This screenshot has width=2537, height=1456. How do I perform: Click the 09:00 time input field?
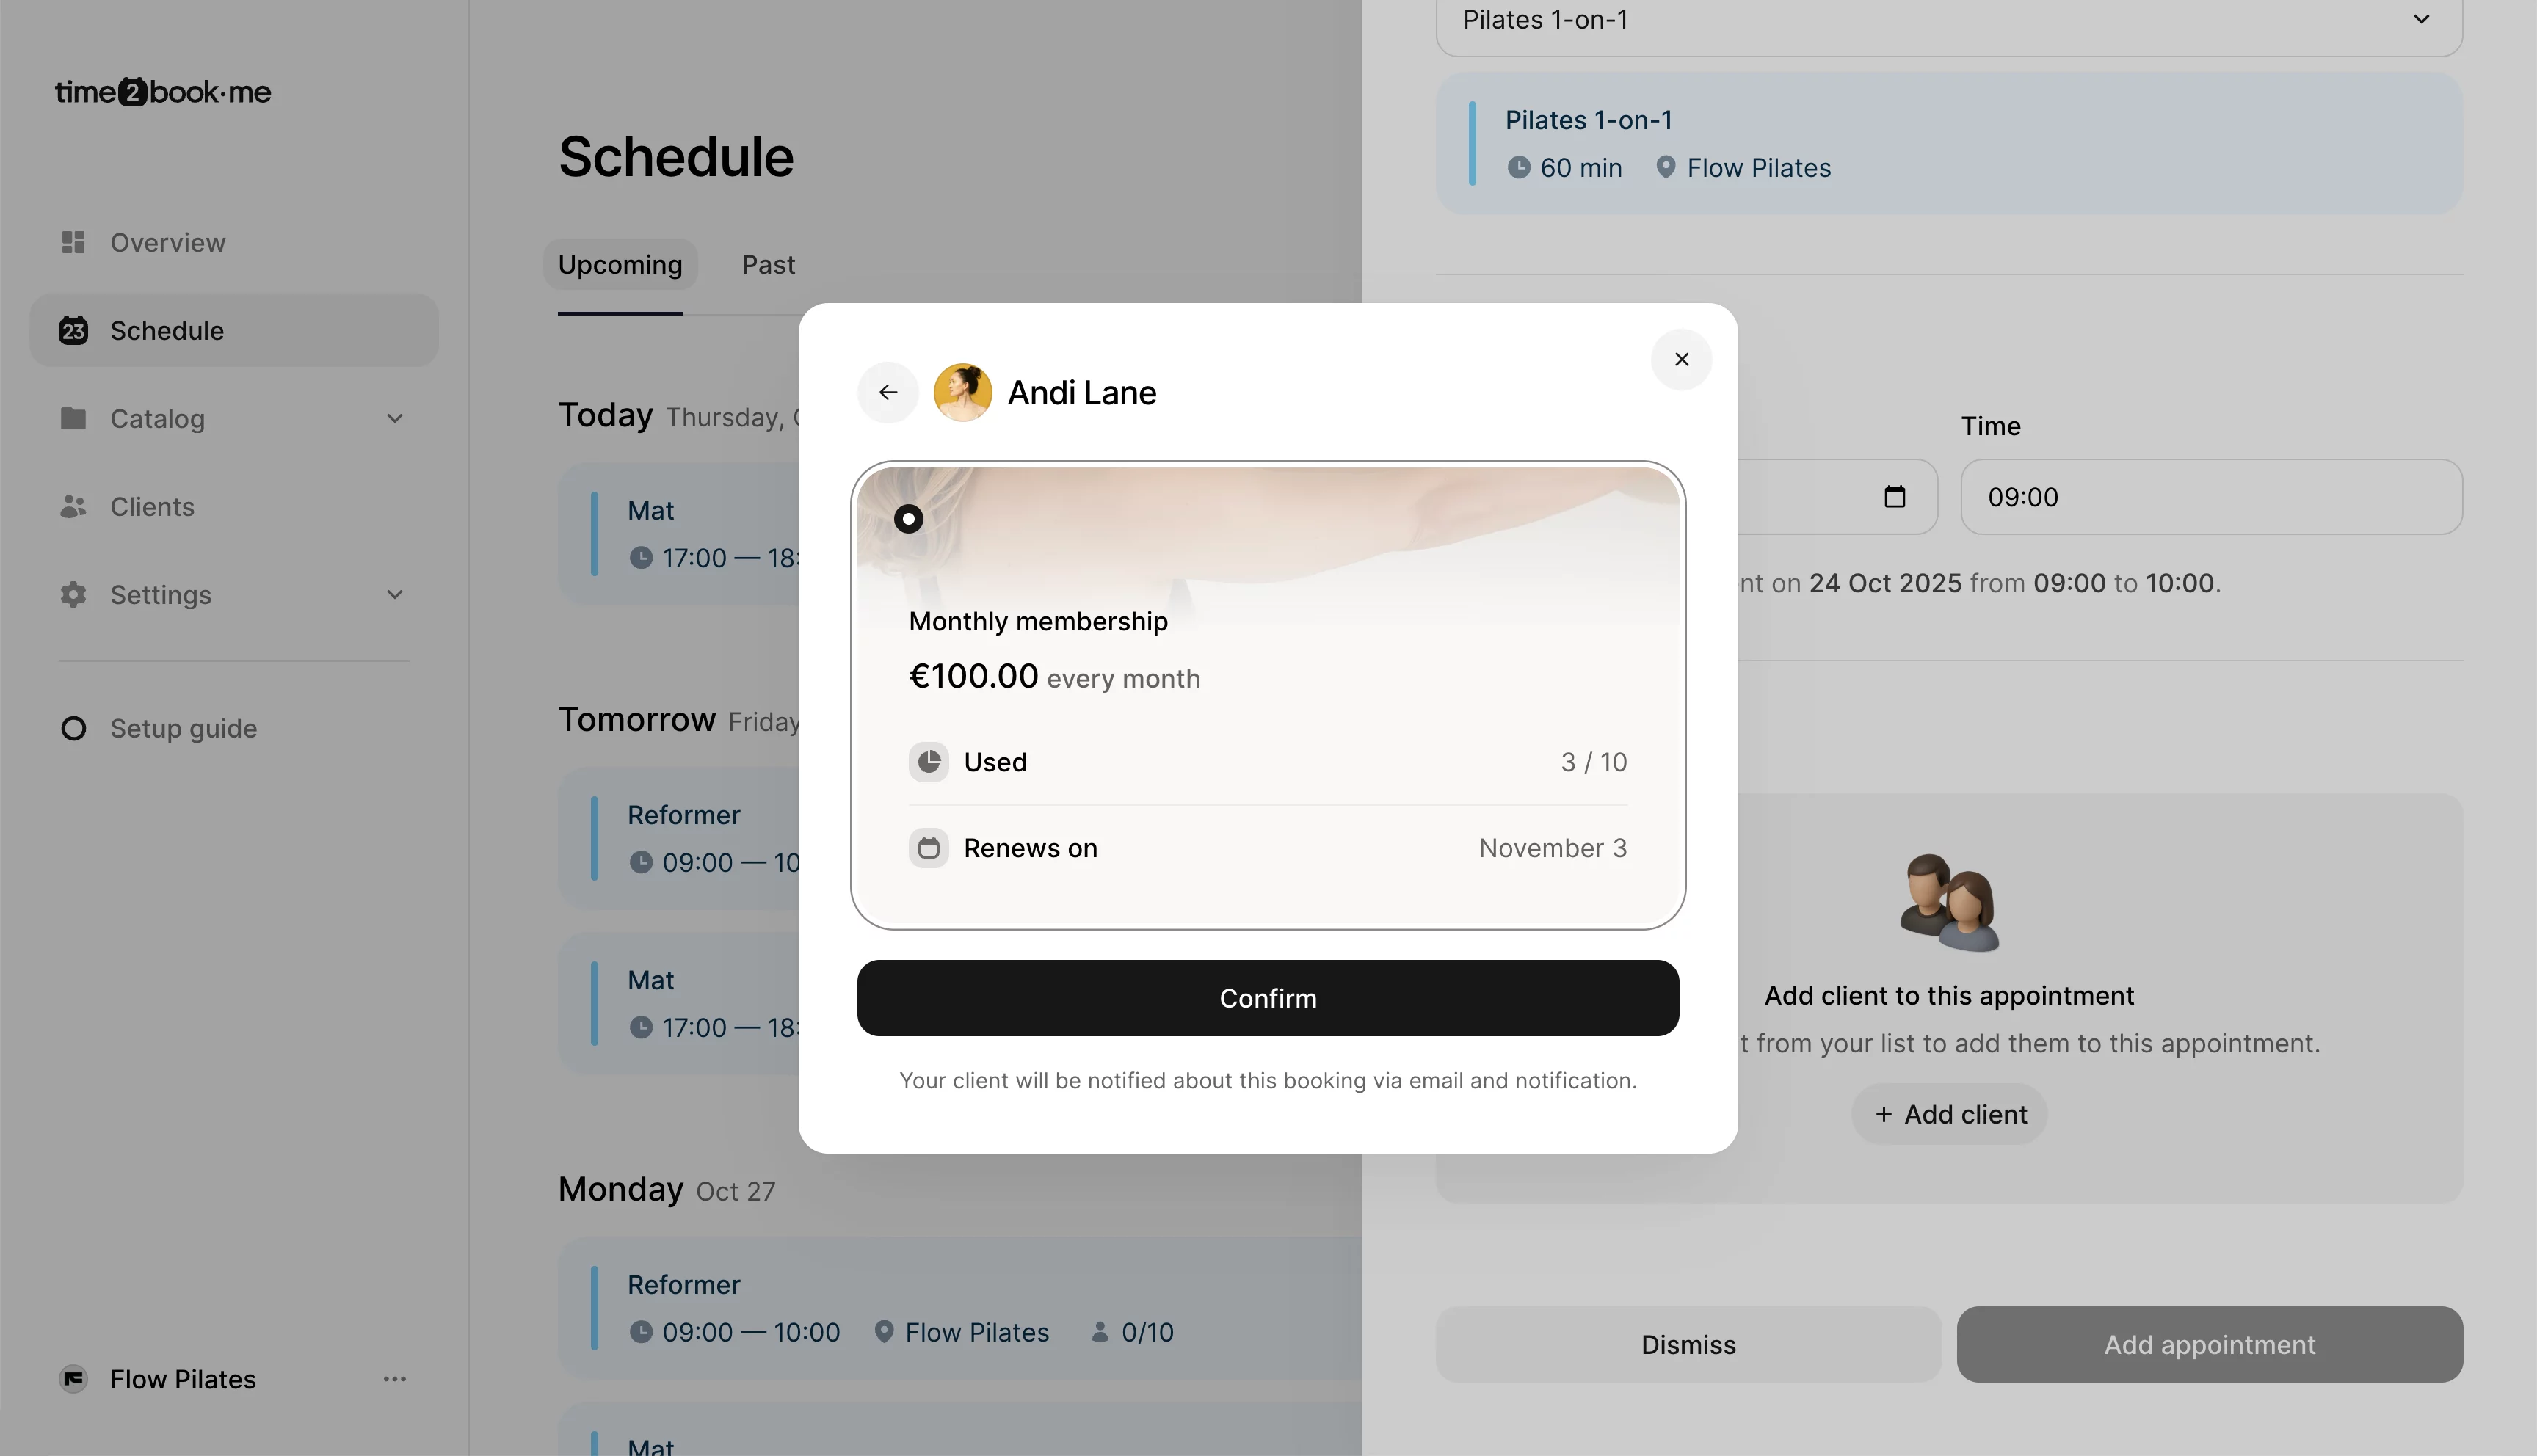2209,497
